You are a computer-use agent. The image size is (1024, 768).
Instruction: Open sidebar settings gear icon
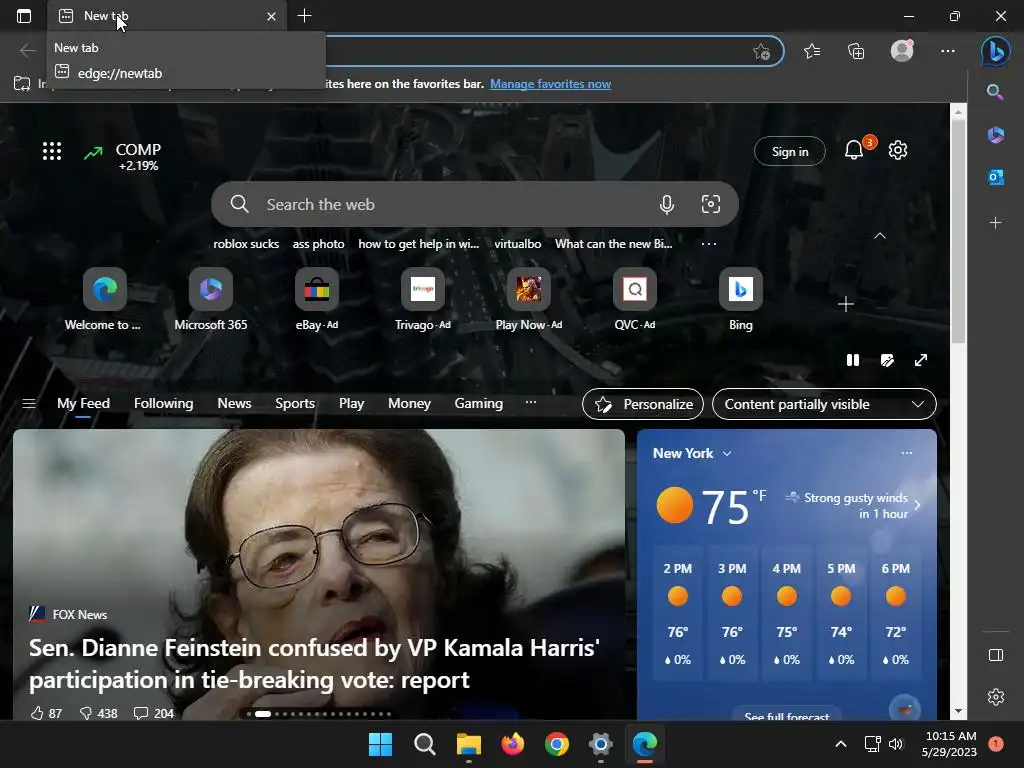point(996,697)
